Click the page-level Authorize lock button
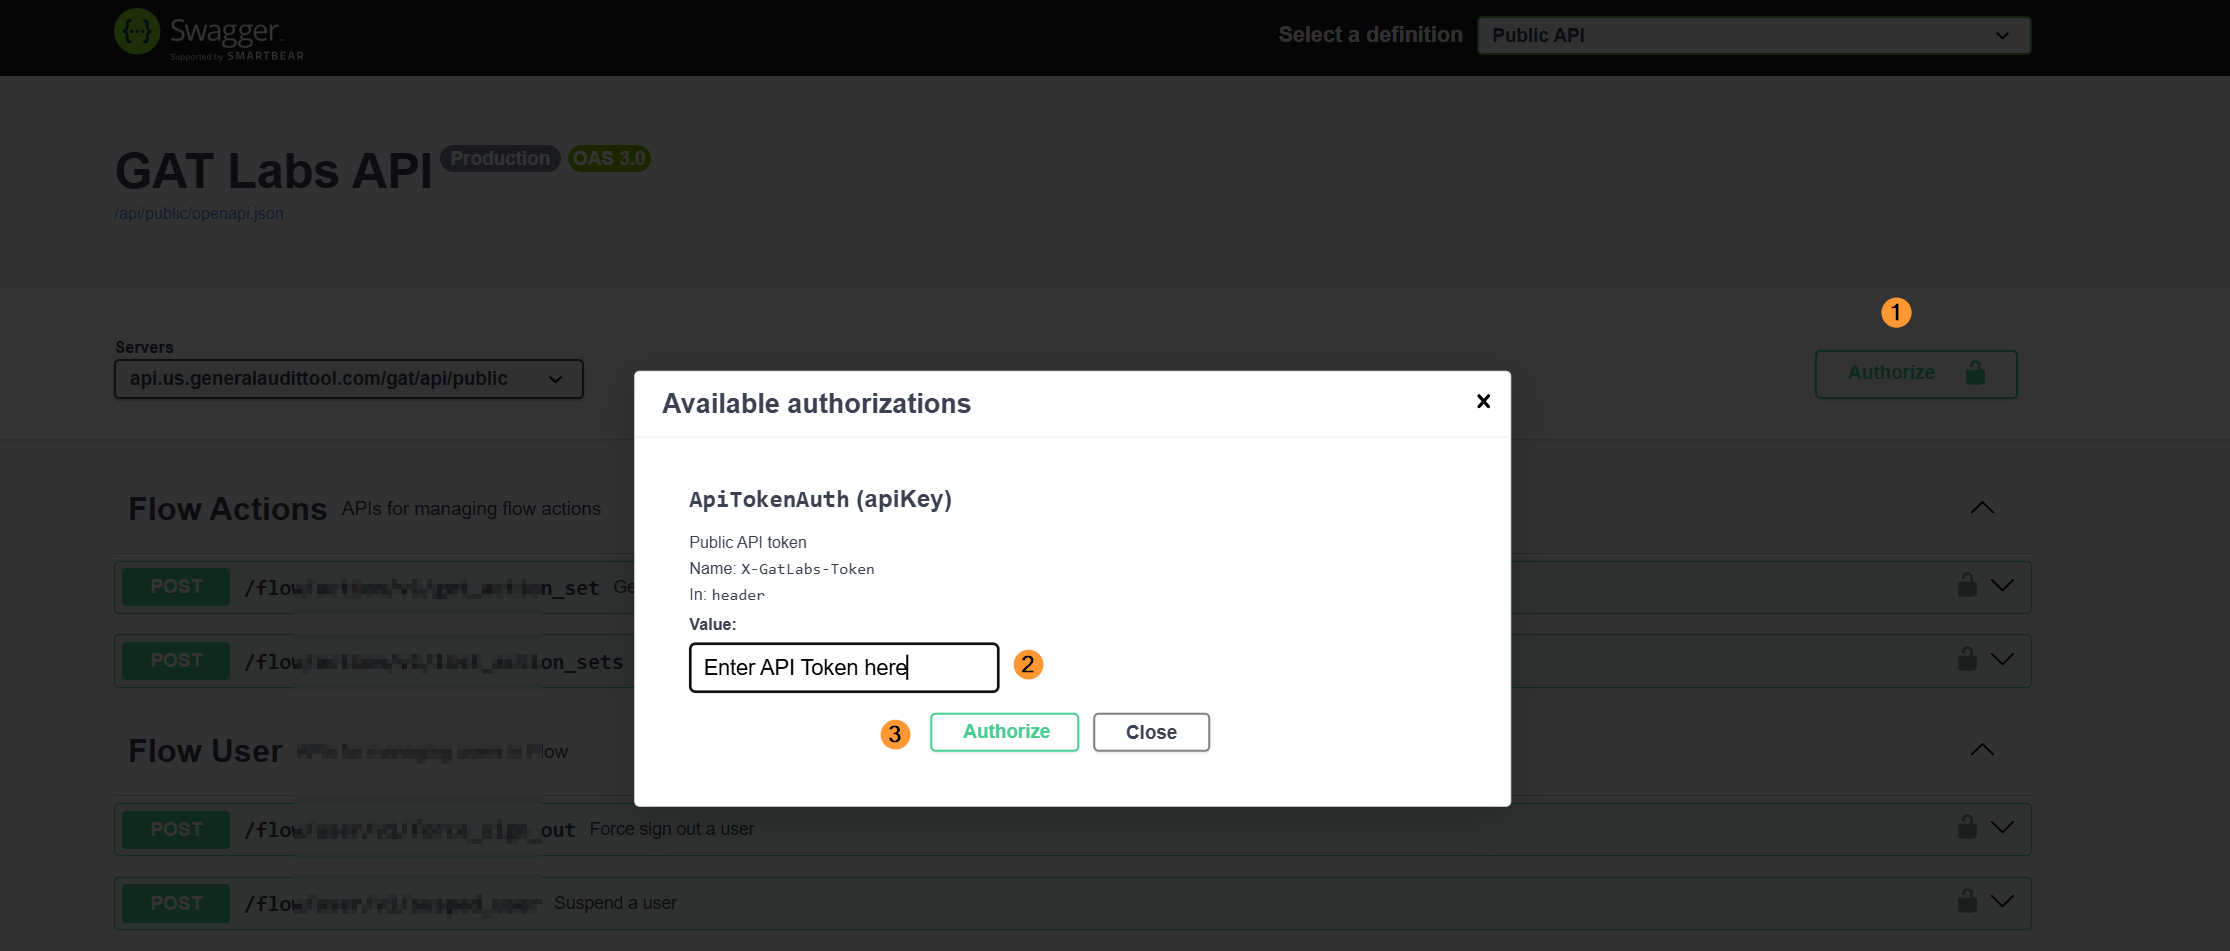2230x951 pixels. [1916, 373]
